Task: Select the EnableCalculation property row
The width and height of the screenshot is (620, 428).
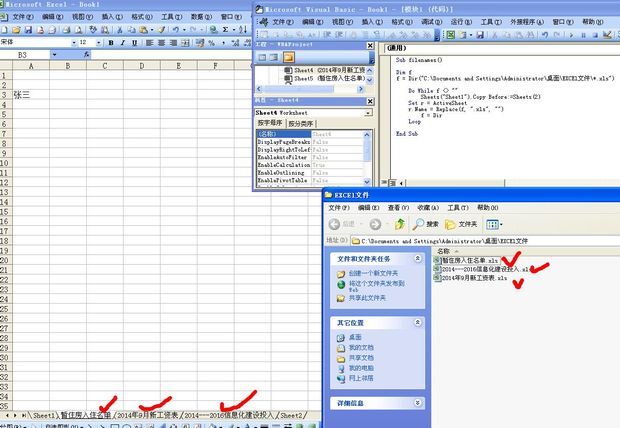Action: (310, 165)
